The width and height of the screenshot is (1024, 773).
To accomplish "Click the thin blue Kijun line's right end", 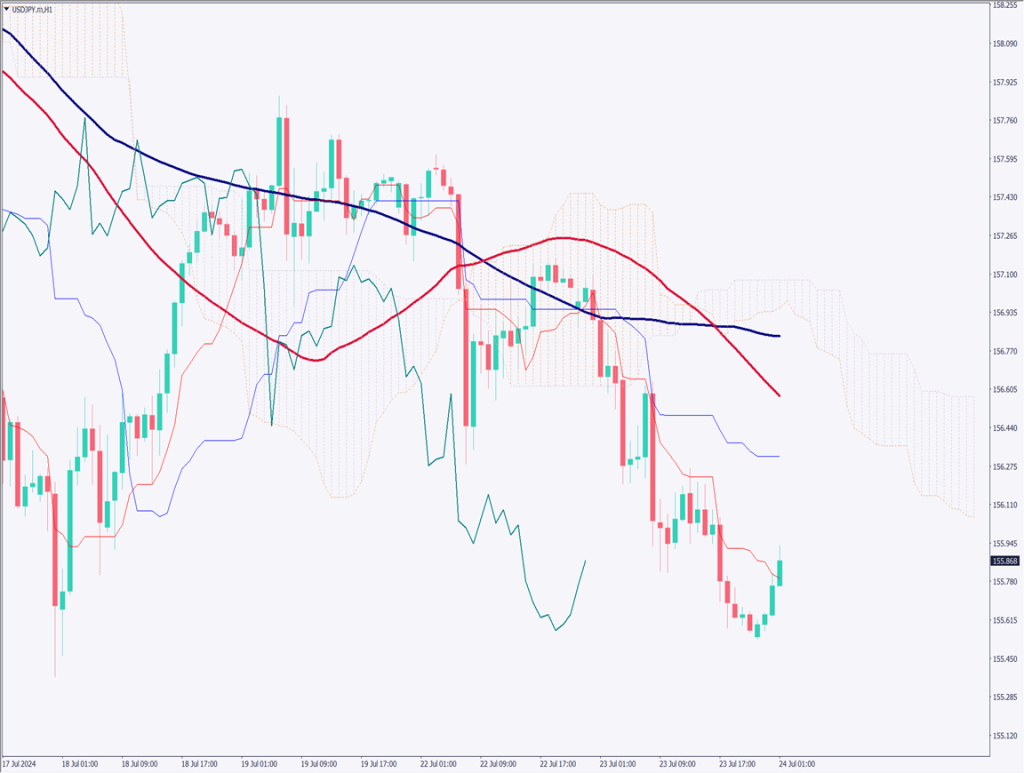I will pyautogui.click(x=778, y=456).
